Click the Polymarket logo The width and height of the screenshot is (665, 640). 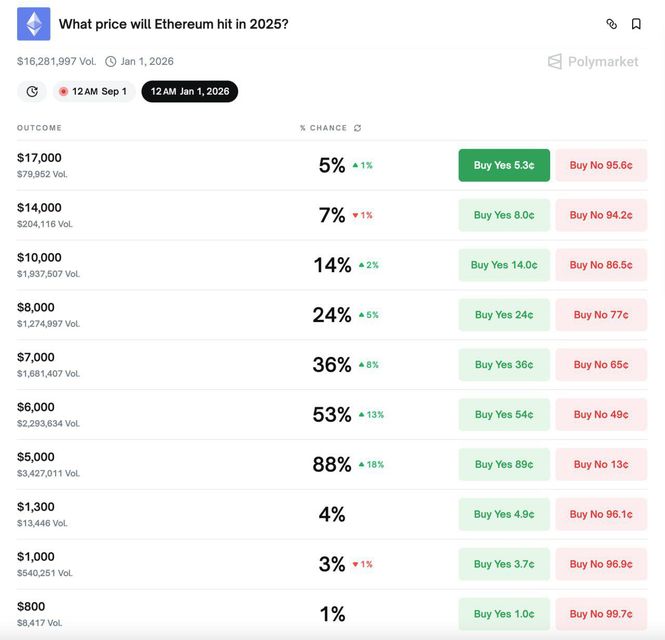(x=593, y=61)
